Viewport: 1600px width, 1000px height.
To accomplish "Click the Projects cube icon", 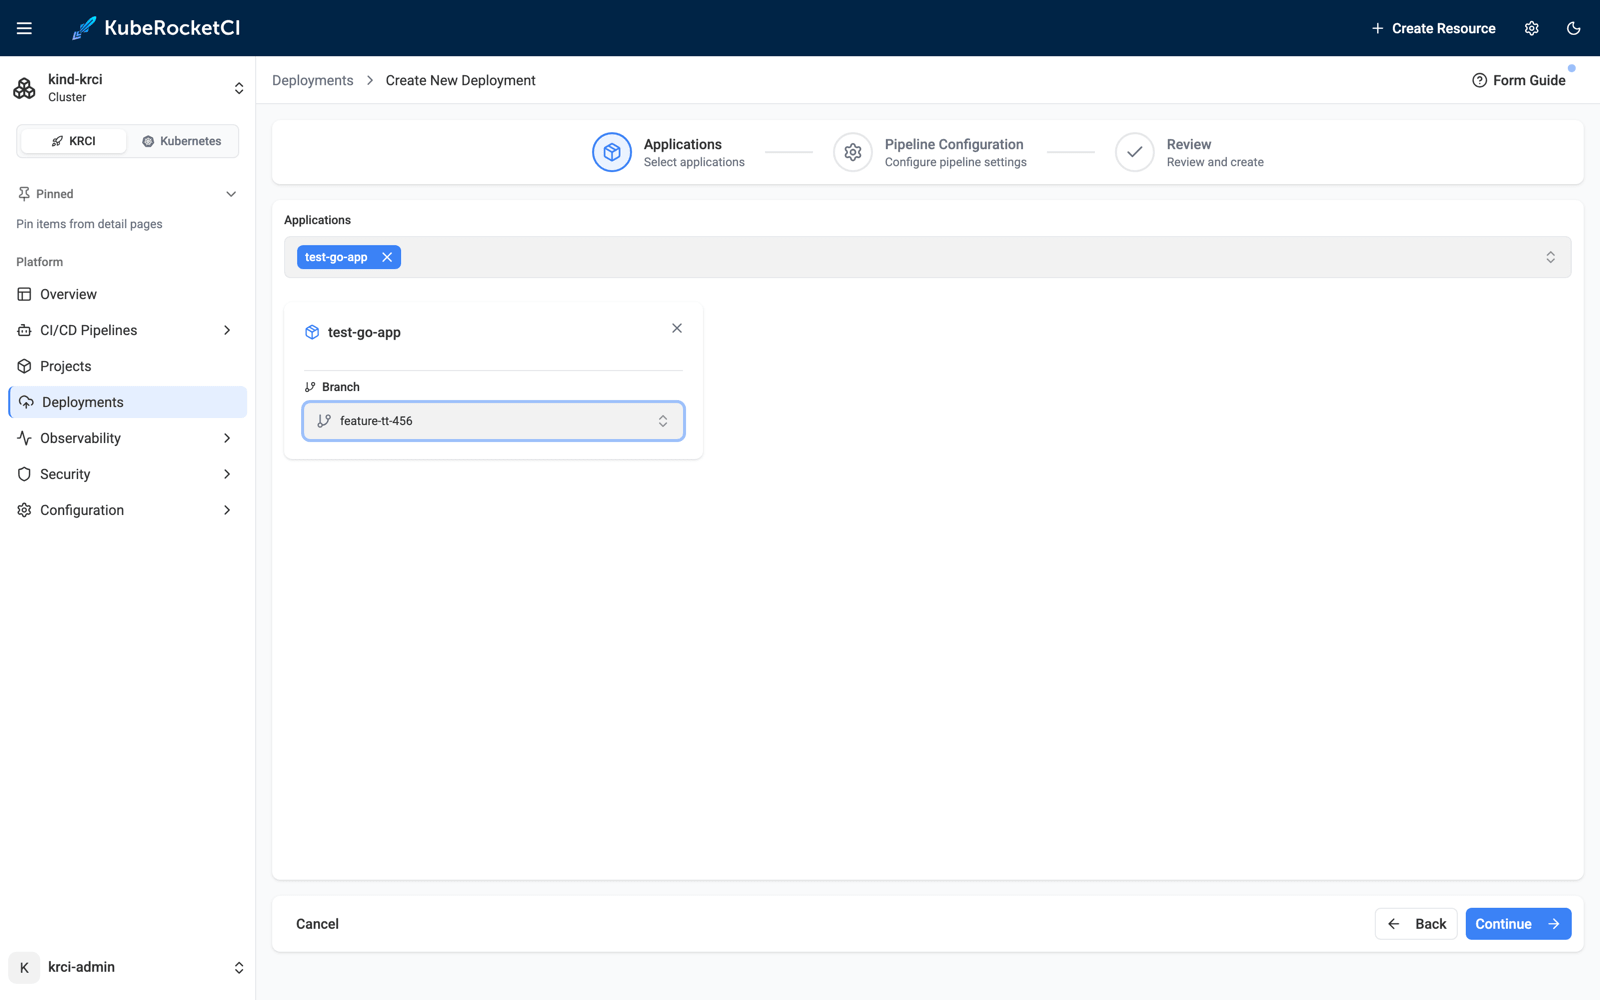I will click(24, 366).
